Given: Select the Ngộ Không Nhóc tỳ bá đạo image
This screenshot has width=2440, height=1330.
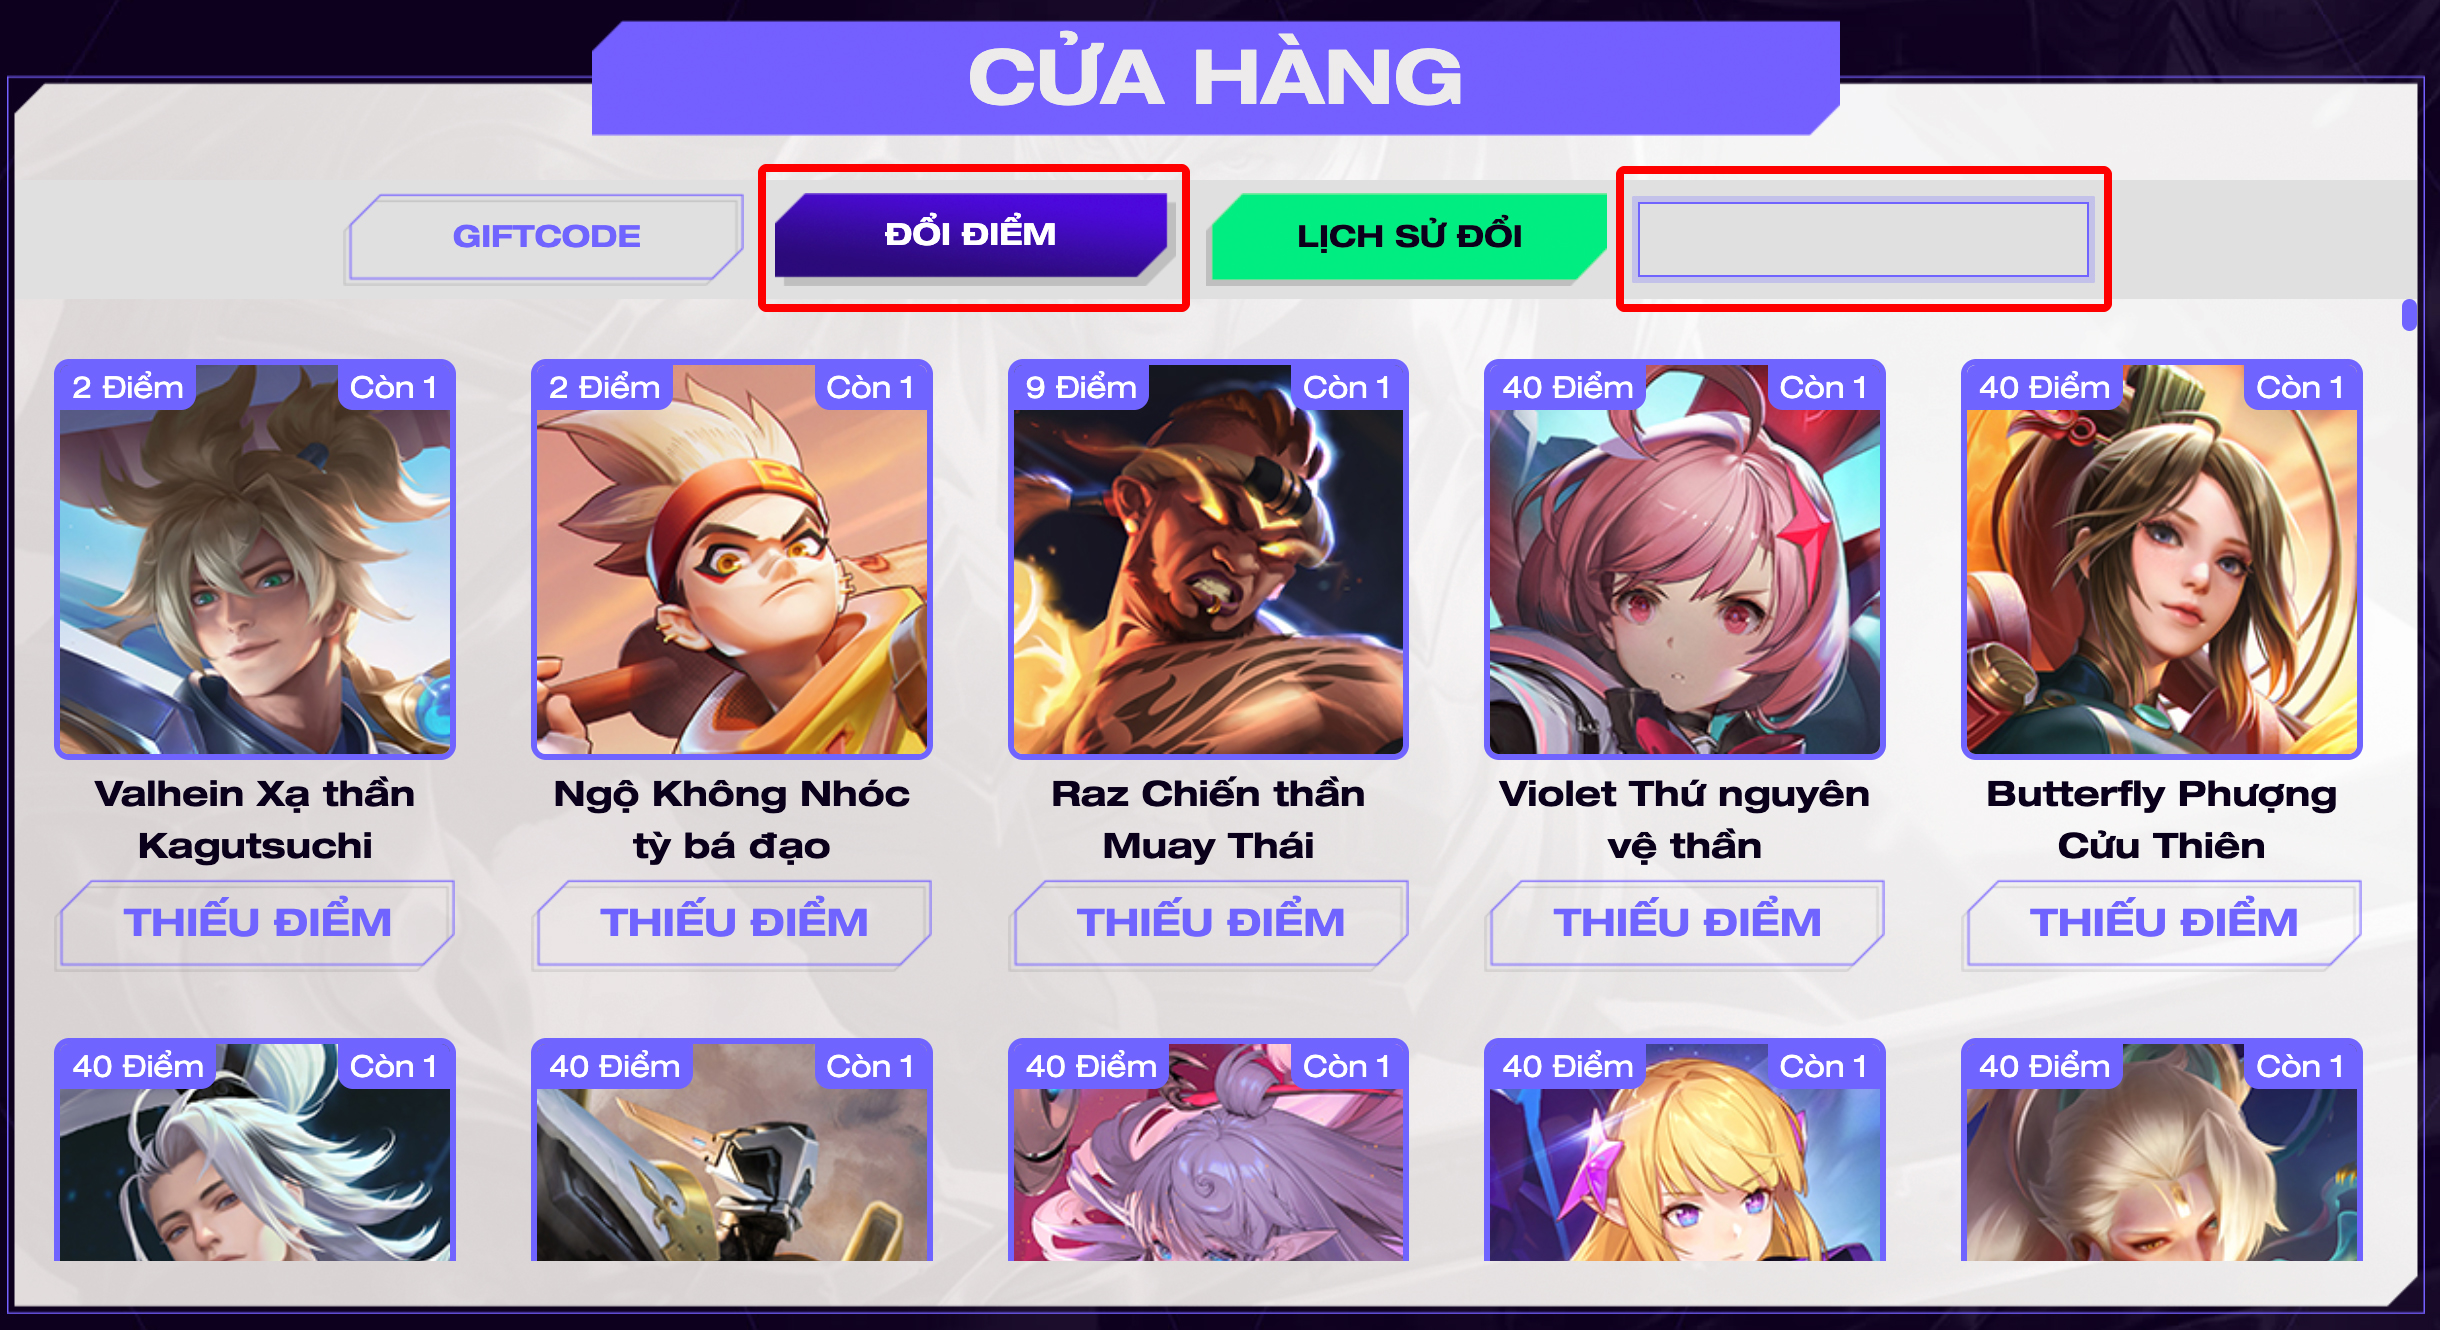Looking at the screenshot, I should point(732,559).
